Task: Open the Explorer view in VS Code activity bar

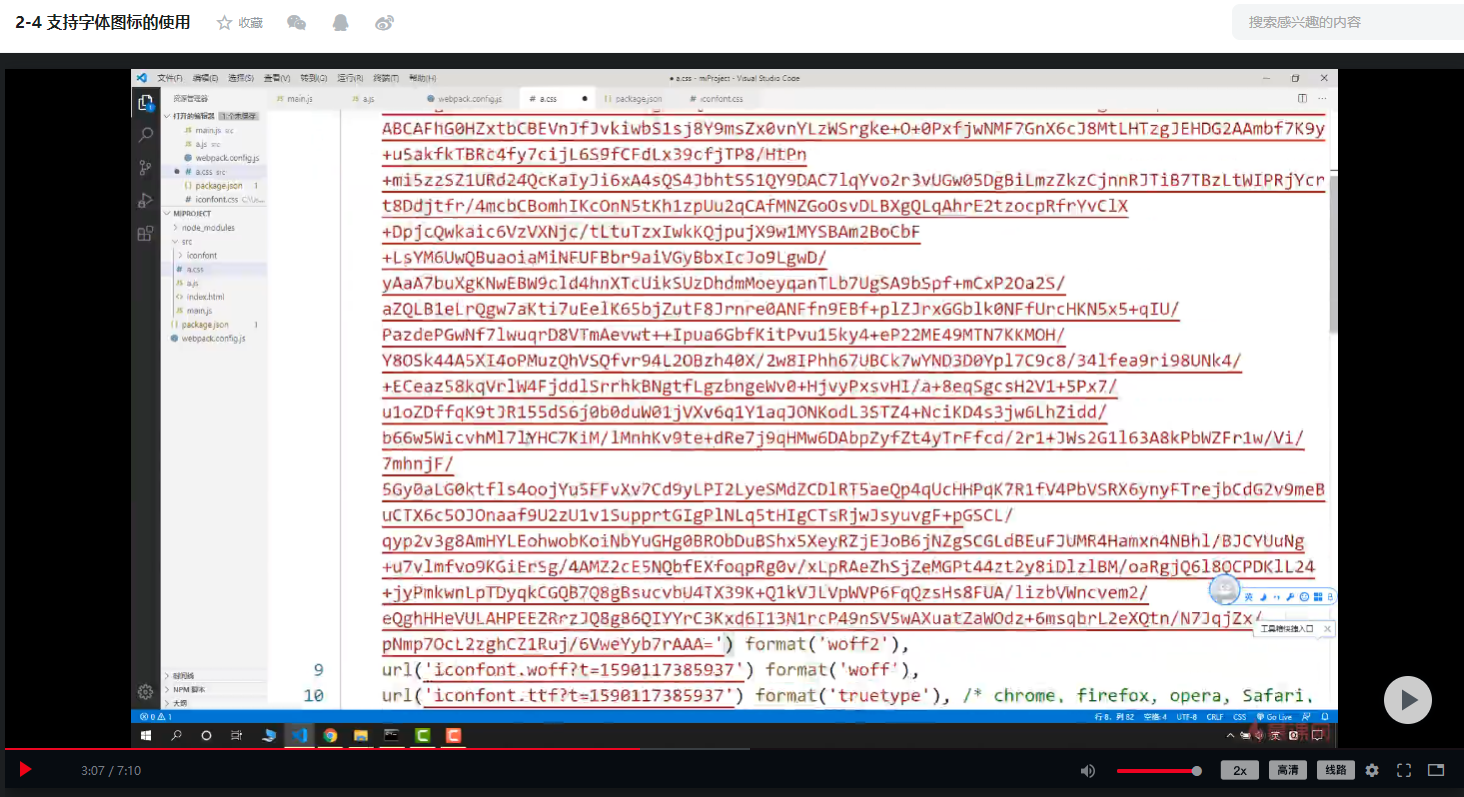Action: coord(145,102)
